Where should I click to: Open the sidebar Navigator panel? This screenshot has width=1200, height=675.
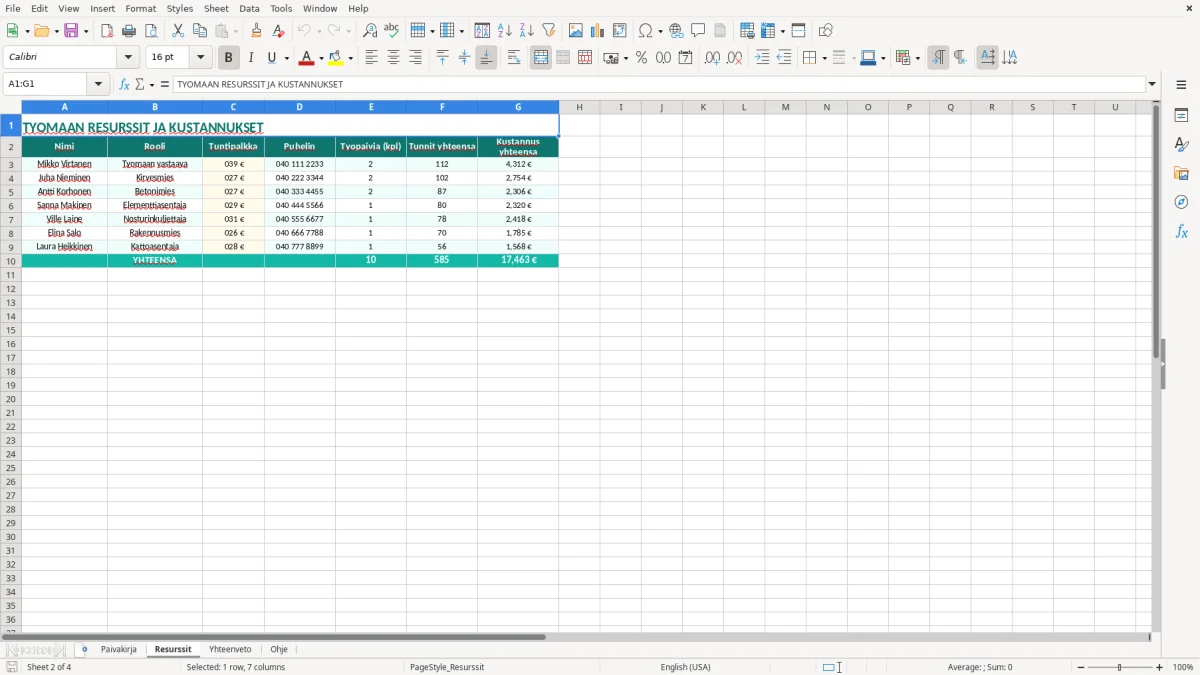[1181, 202]
